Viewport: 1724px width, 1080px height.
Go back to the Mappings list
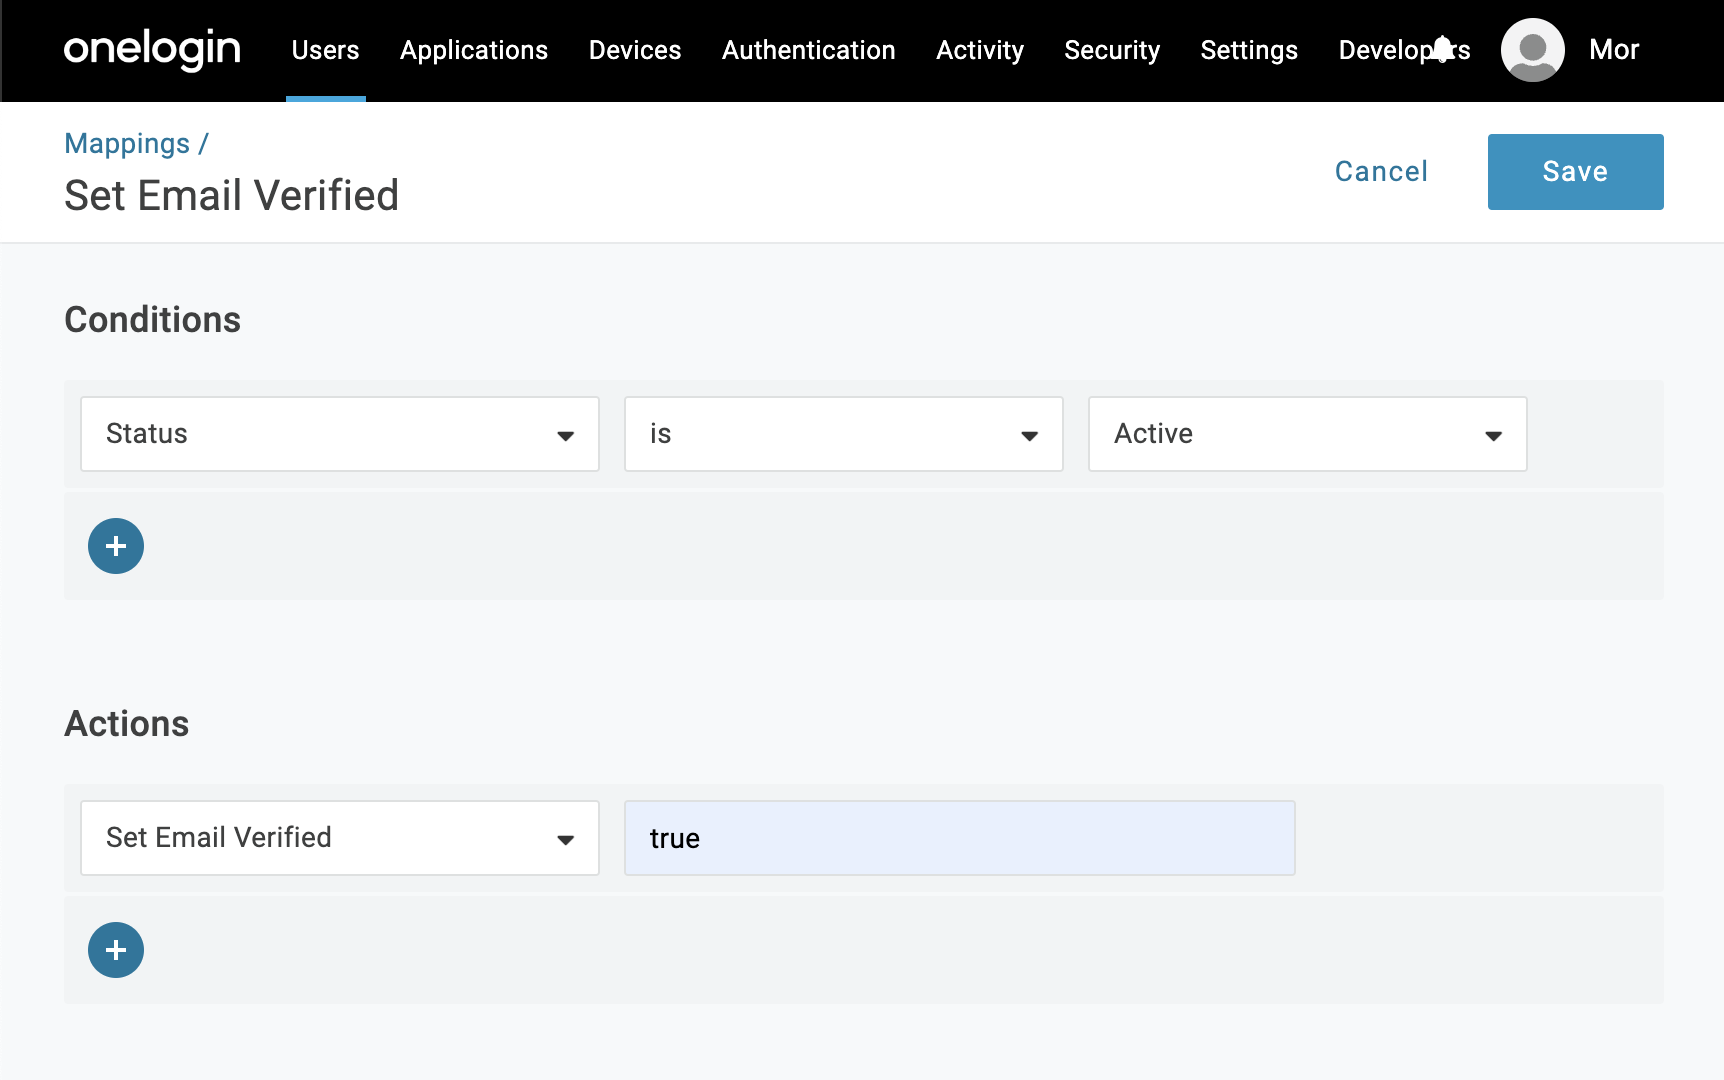(128, 143)
